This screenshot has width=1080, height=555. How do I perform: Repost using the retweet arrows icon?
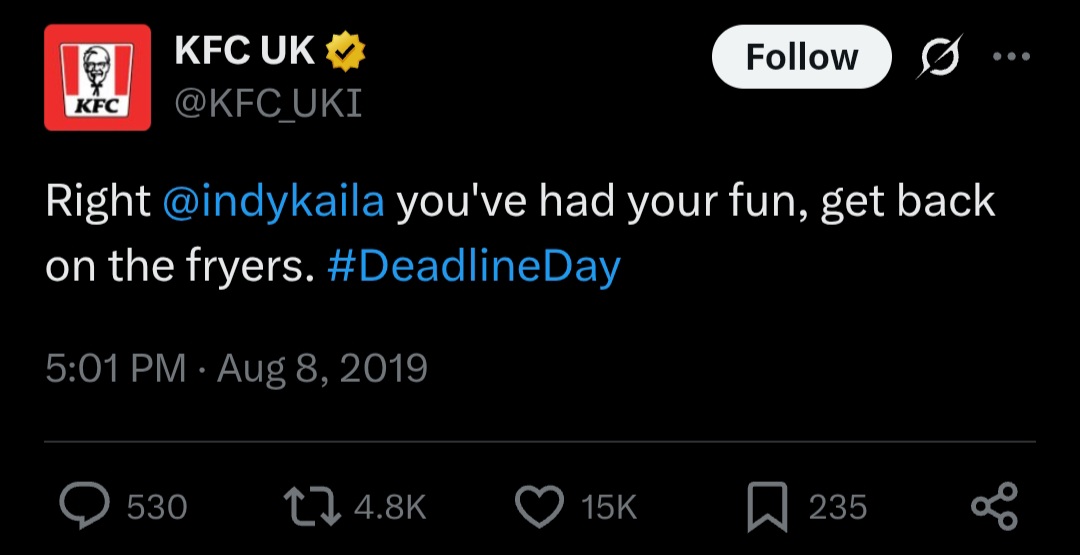pos(313,507)
